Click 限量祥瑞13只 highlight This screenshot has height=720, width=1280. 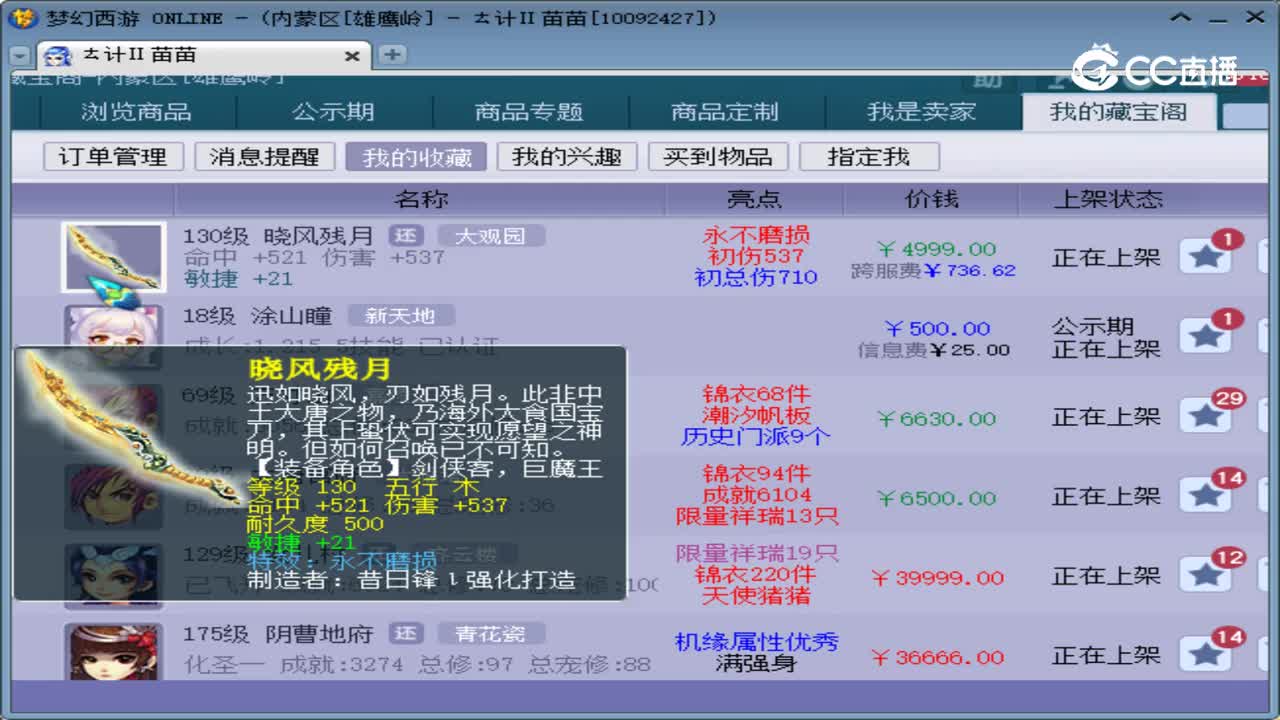[x=756, y=516]
